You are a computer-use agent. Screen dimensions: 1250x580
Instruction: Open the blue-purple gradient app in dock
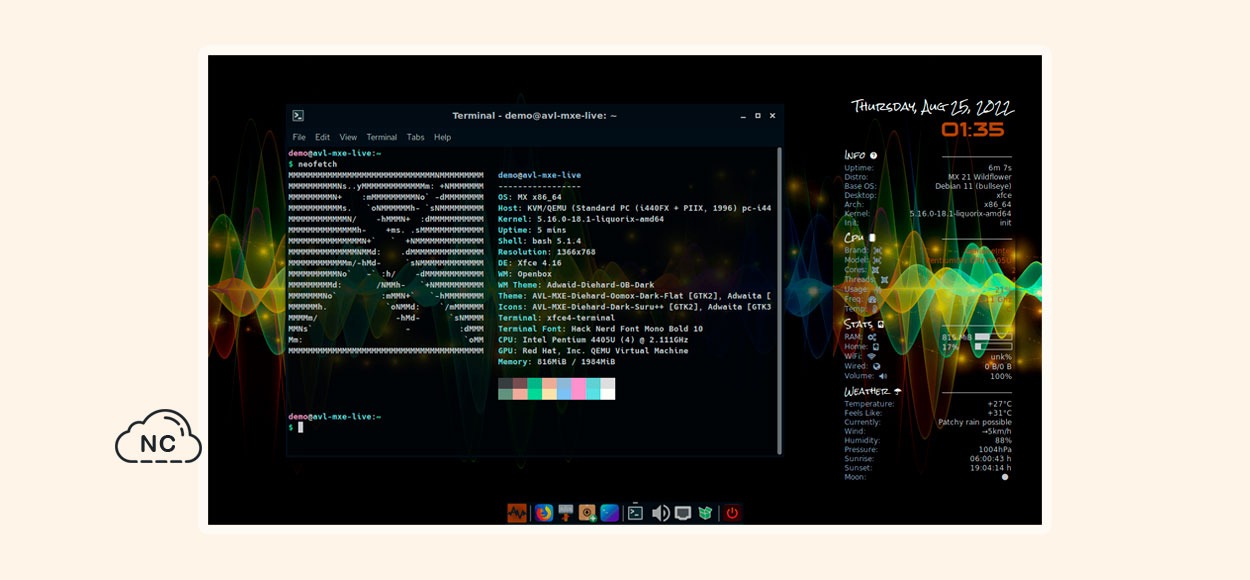click(x=609, y=513)
